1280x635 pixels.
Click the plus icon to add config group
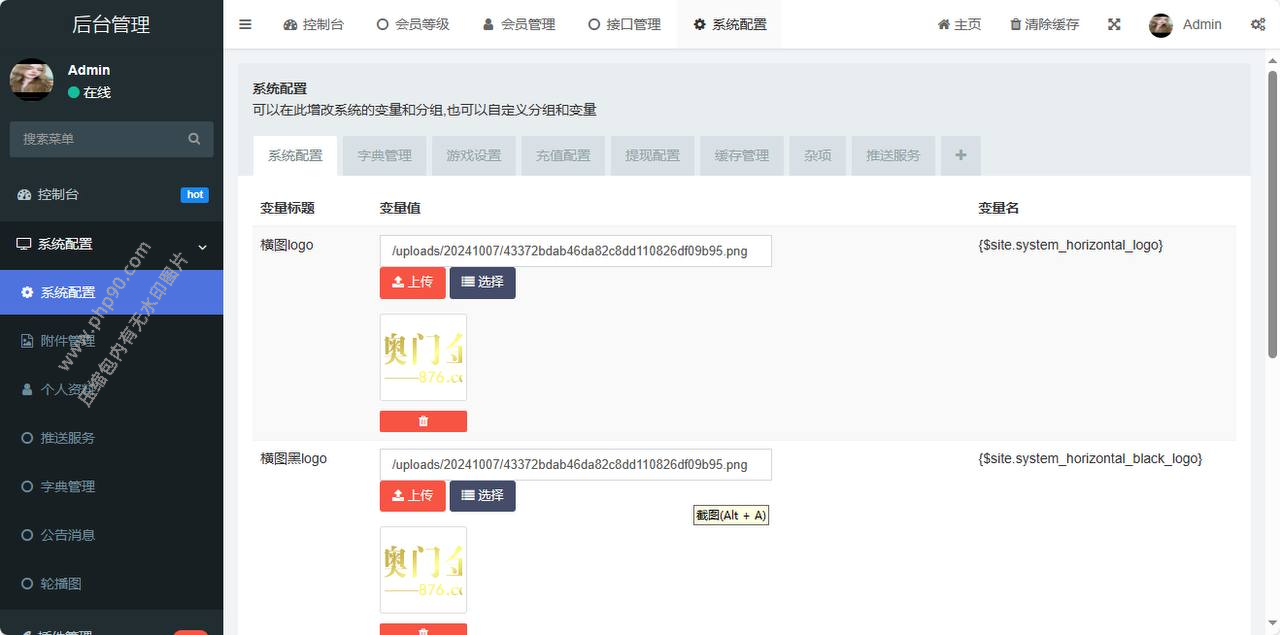(x=961, y=155)
